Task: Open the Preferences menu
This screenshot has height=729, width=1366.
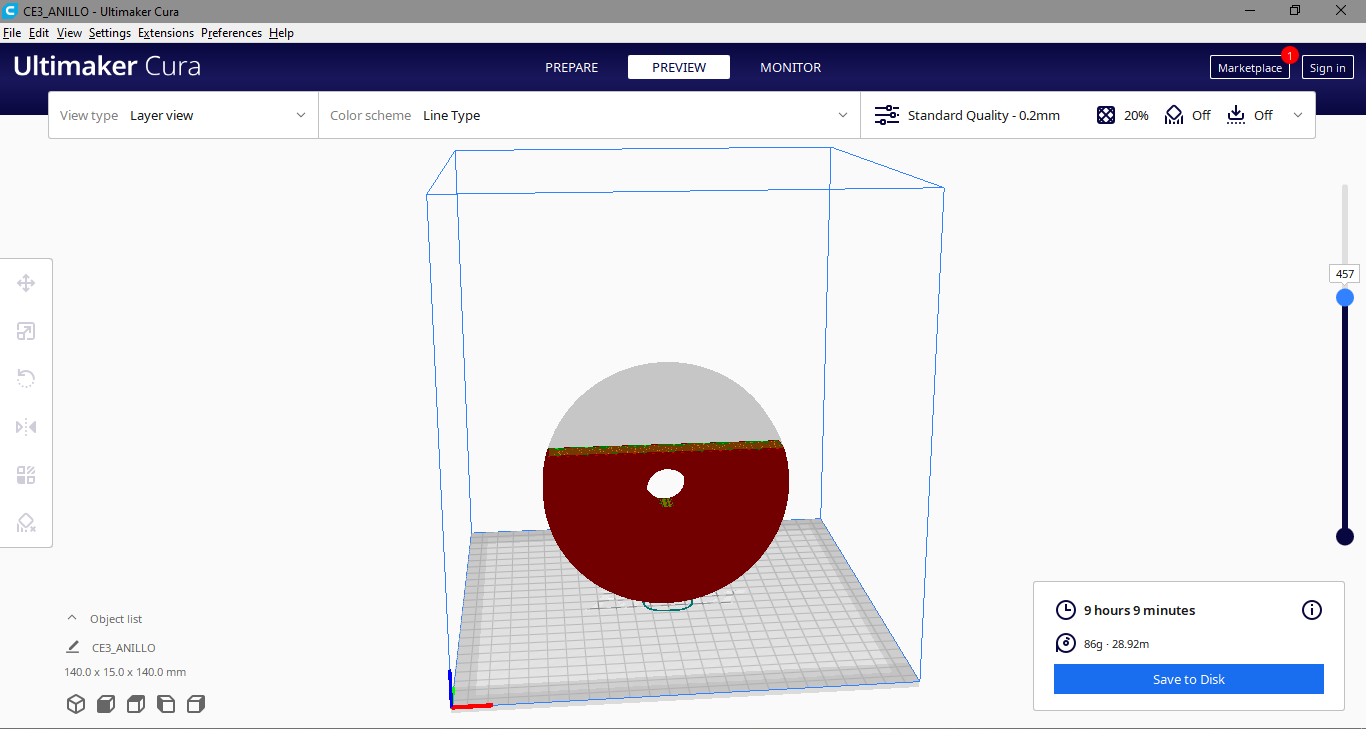Action: pos(231,33)
